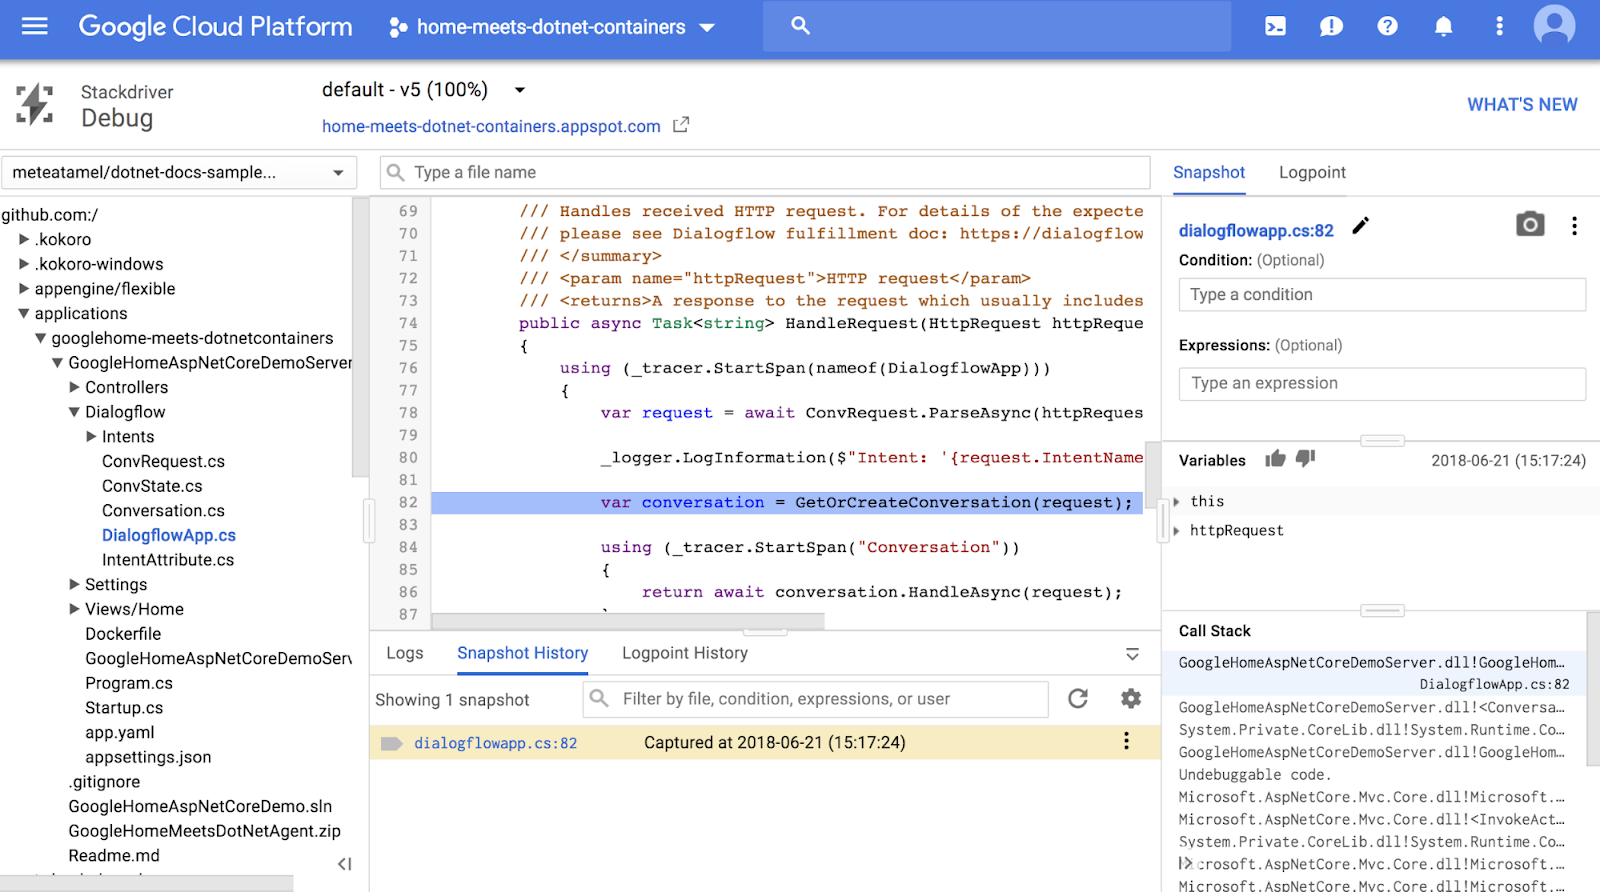Activate Cloud Shell icon
This screenshot has height=892, width=1600.
click(x=1276, y=27)
